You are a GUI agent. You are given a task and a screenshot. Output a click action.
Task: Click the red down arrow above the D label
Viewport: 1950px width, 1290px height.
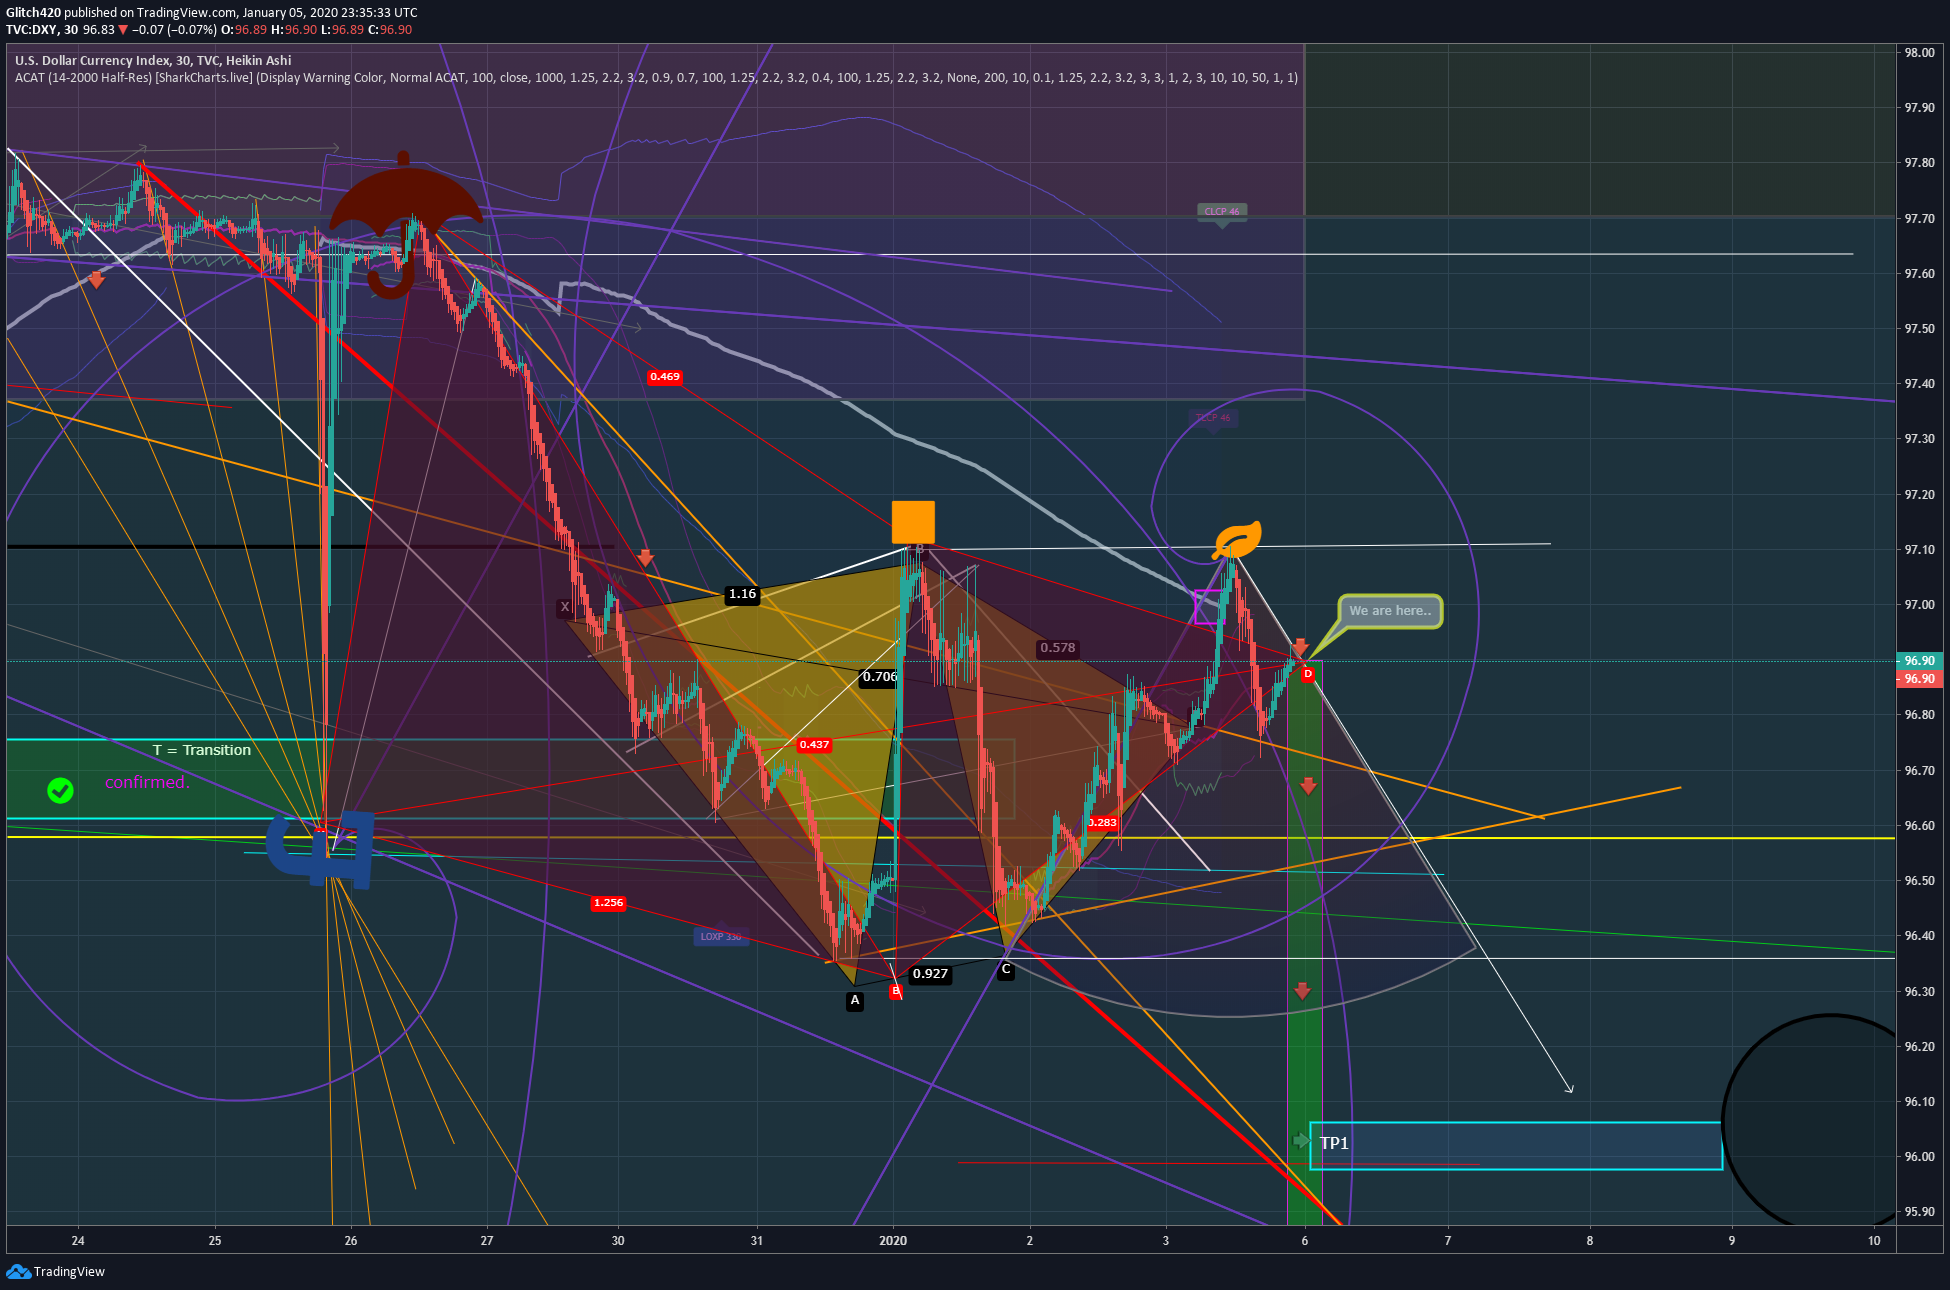[x=1300, y=648]
